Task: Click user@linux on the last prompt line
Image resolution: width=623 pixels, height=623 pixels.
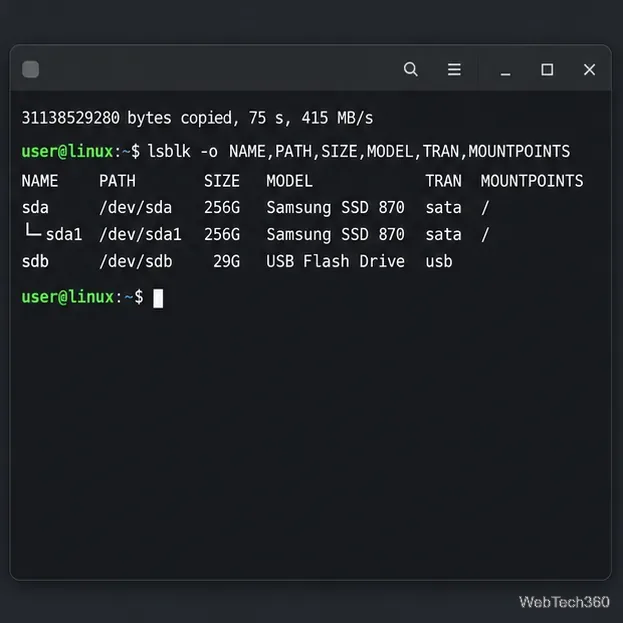Action: [68, 297]
